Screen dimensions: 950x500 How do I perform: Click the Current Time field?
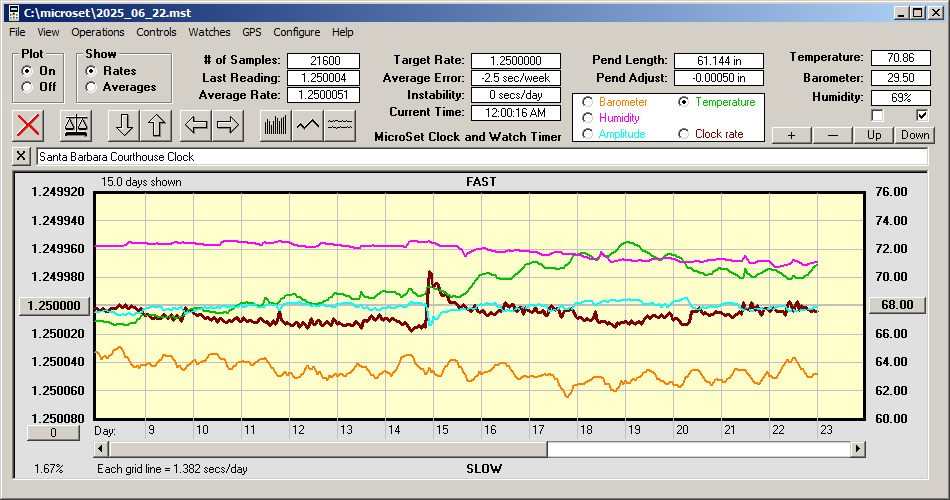(516, 113)
